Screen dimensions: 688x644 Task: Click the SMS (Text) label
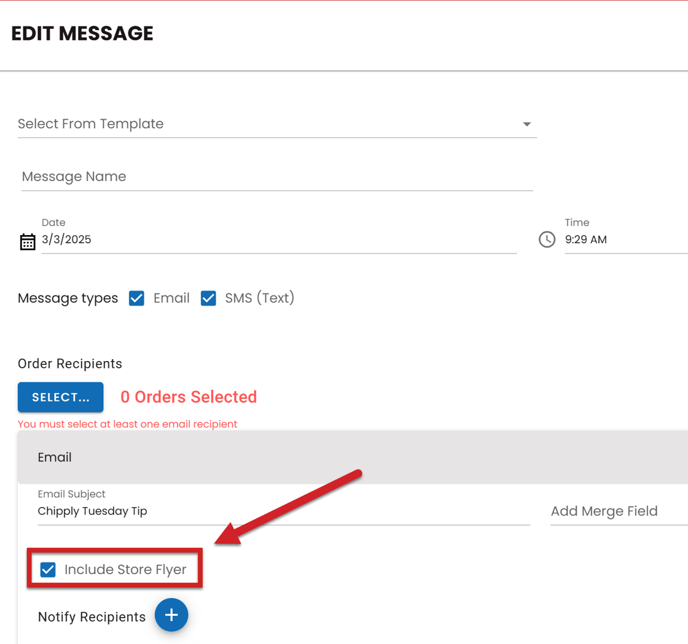coord(259,298)
